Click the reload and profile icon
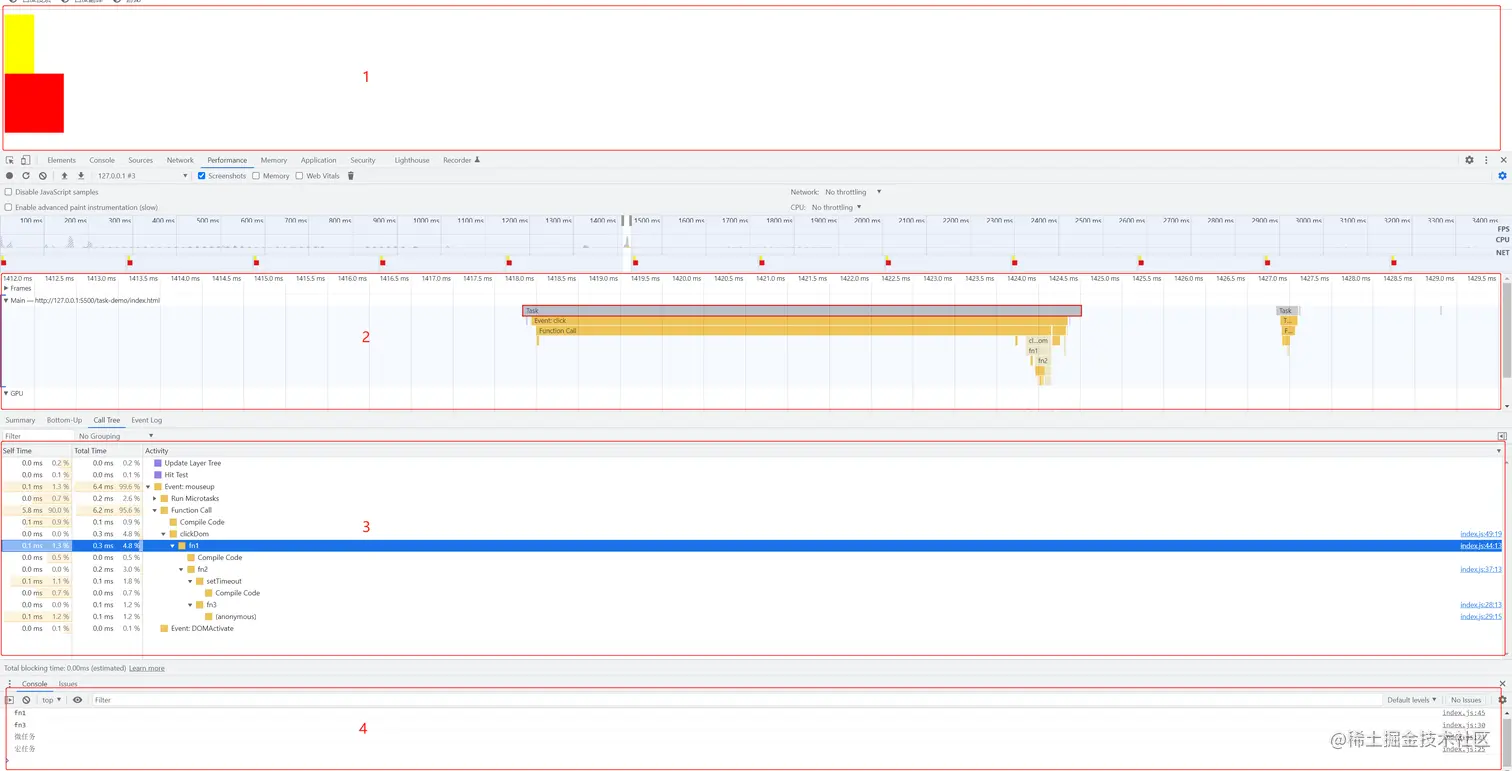1512x771 pixels. click(26, 176)
